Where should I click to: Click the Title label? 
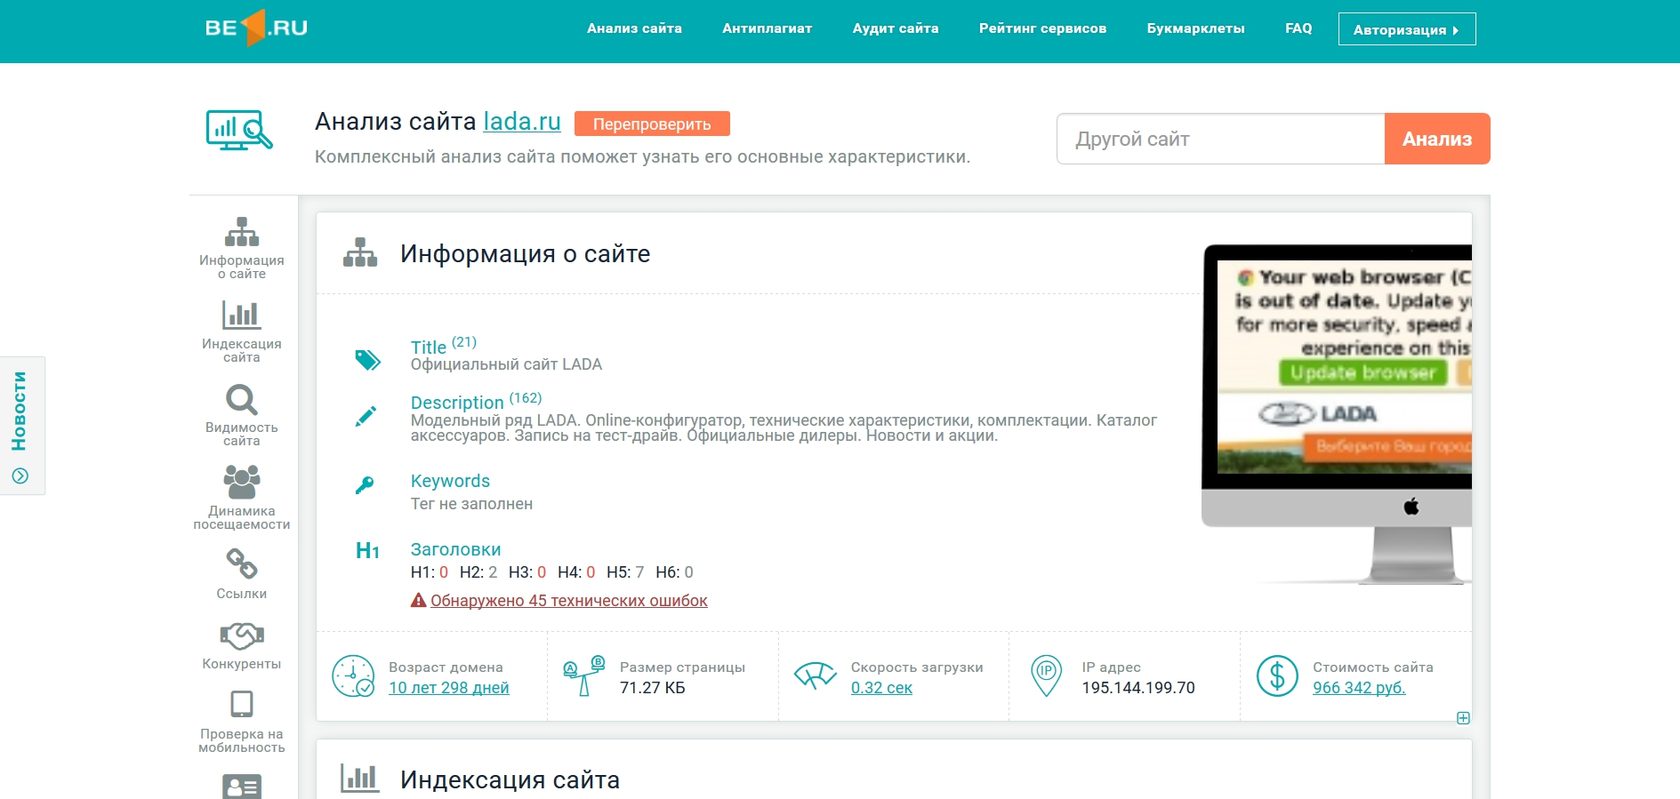coord(428,347)
